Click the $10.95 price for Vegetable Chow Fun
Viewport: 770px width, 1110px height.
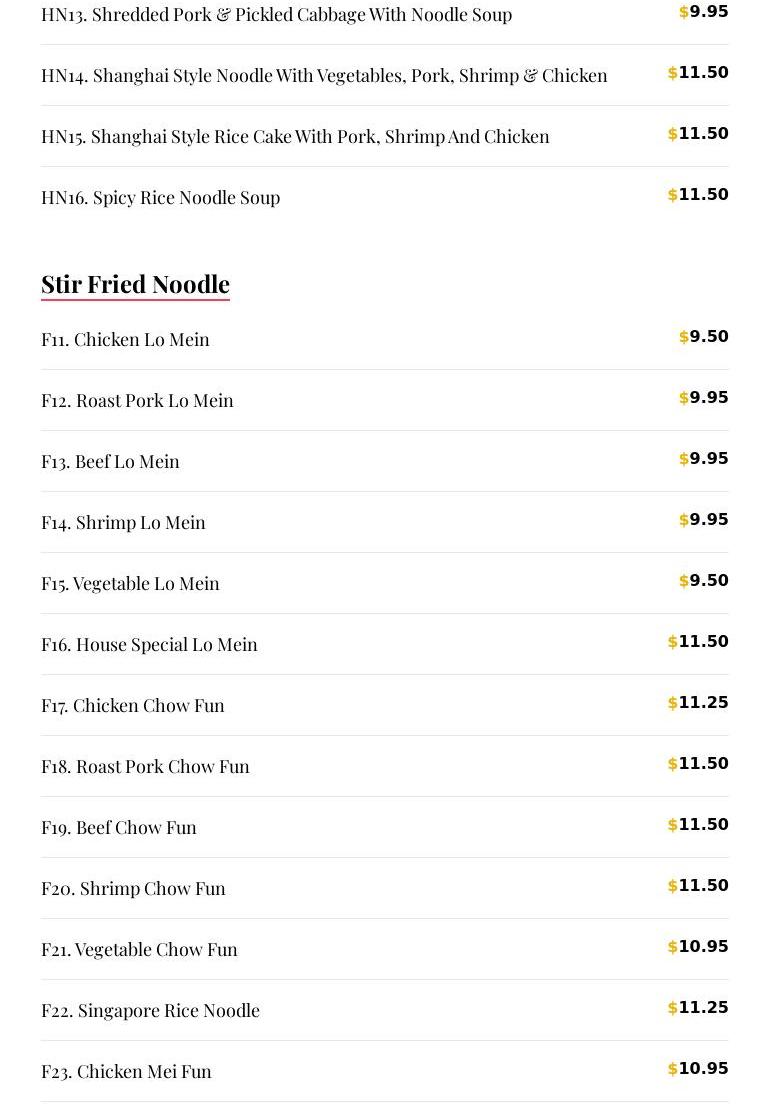698,947
